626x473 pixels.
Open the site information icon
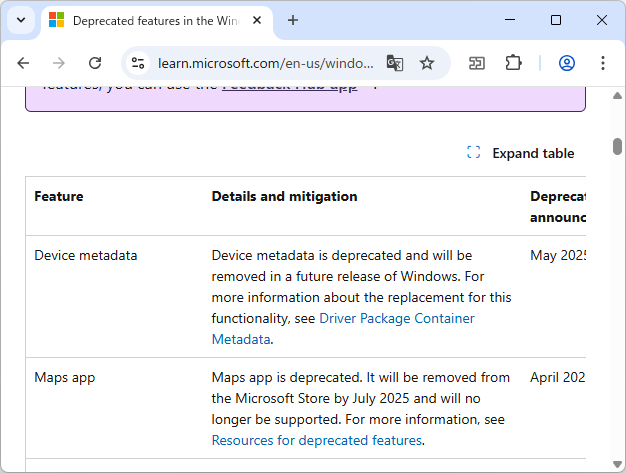click(x=139, y=63)
